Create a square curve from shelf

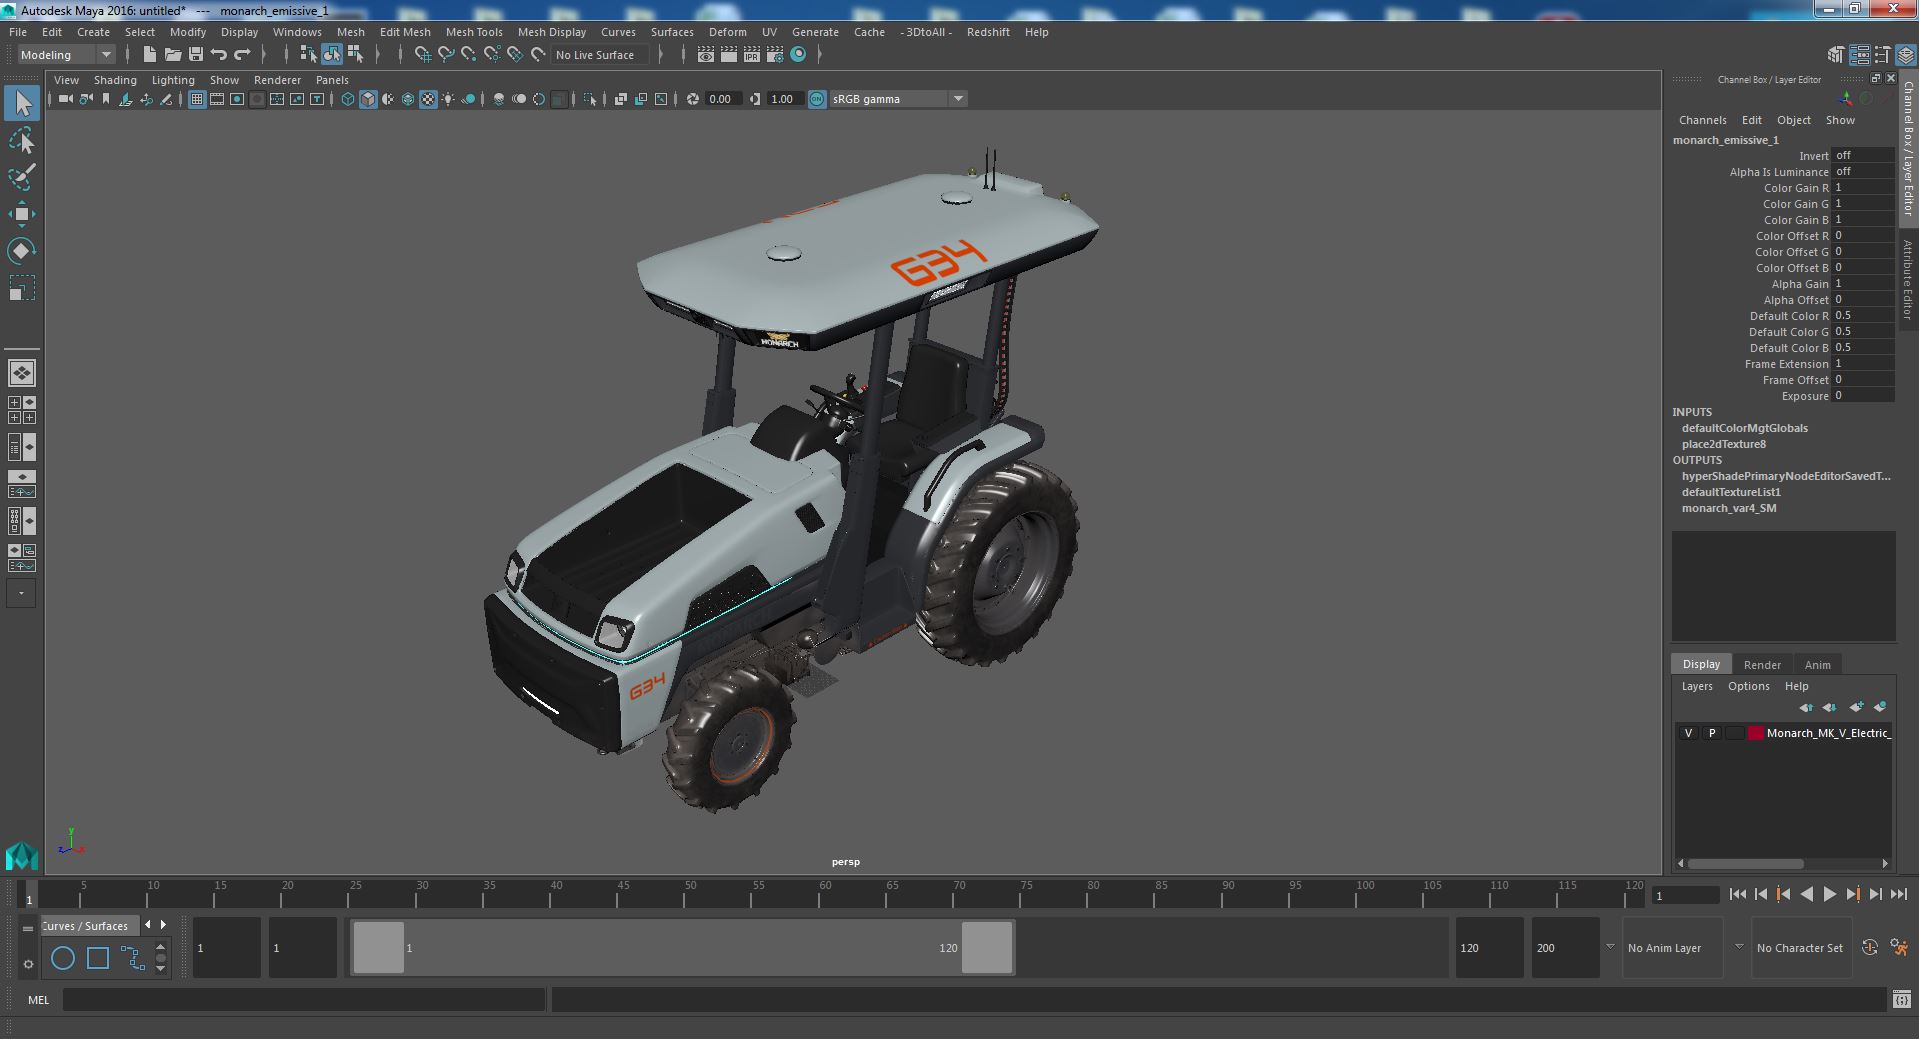98,958
